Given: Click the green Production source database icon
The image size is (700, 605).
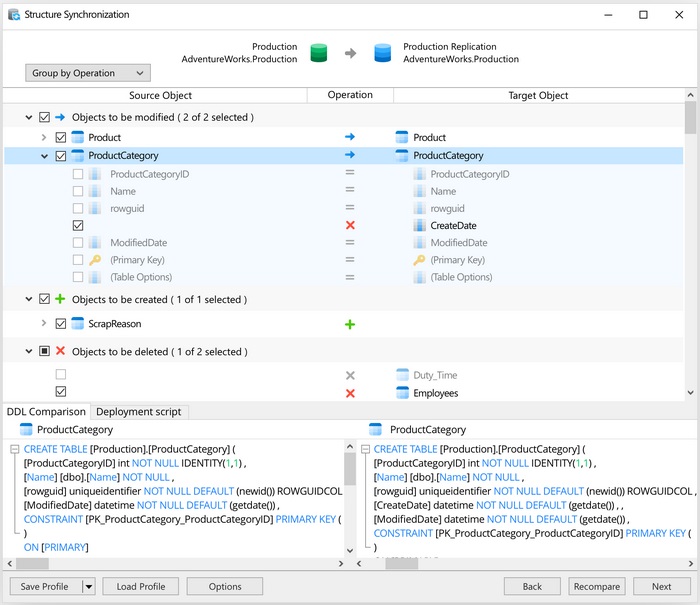Looking at the screenshot, I should coord(318,53).
